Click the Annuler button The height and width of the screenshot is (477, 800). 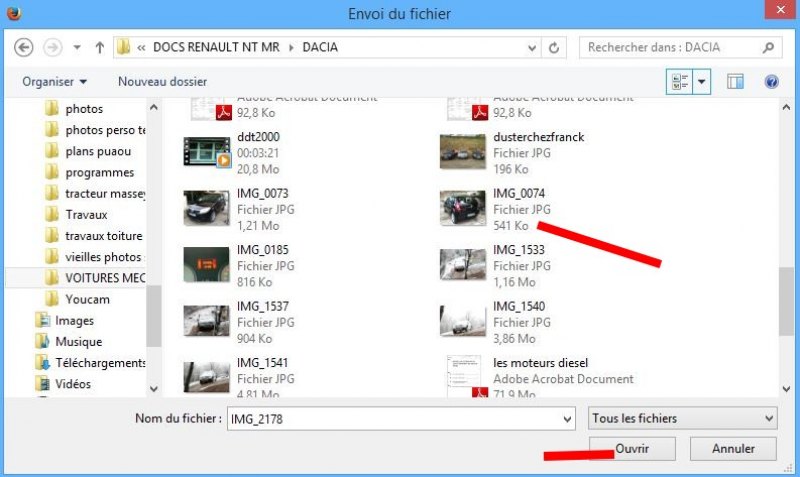[x=733, y=449]
